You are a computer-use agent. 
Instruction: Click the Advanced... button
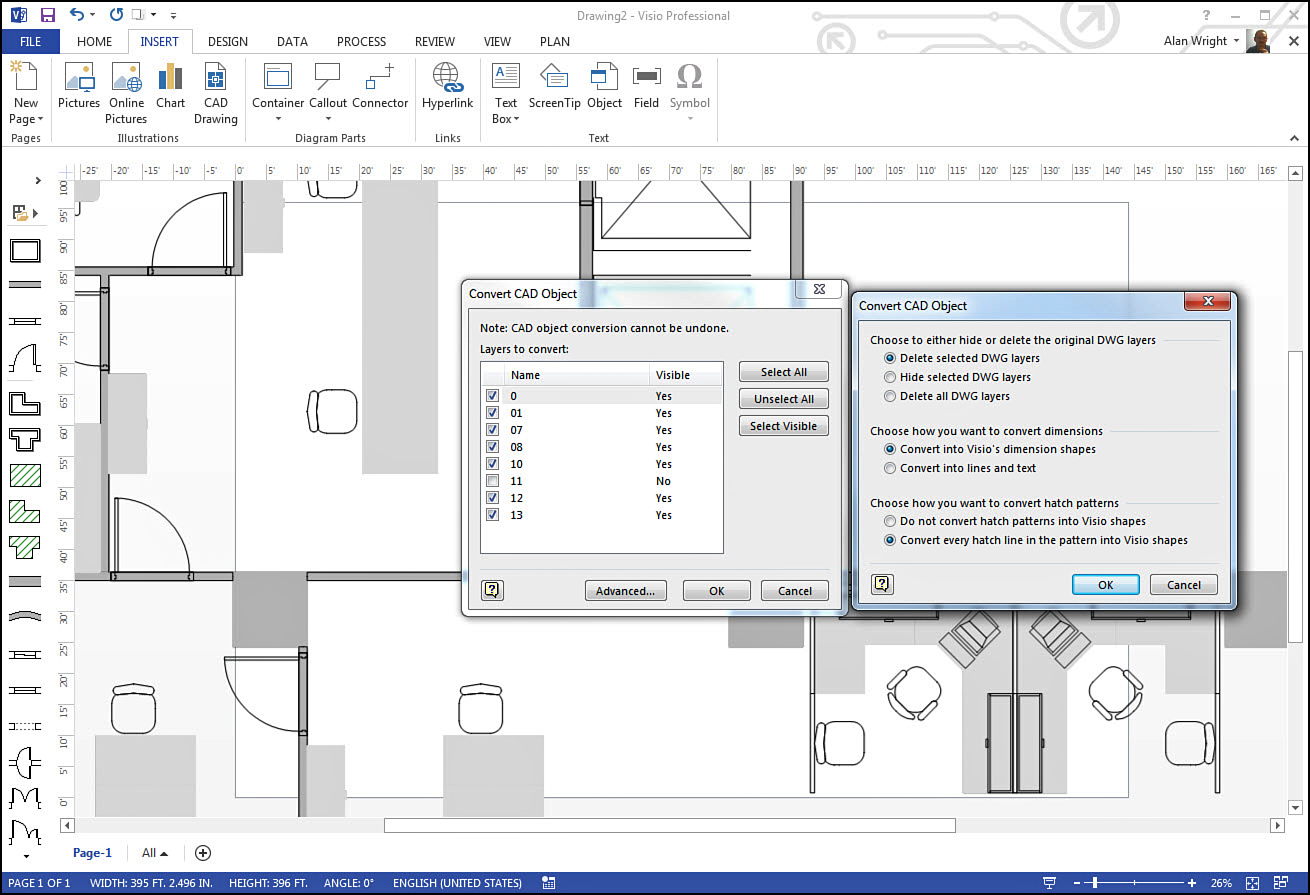(625, 591)
